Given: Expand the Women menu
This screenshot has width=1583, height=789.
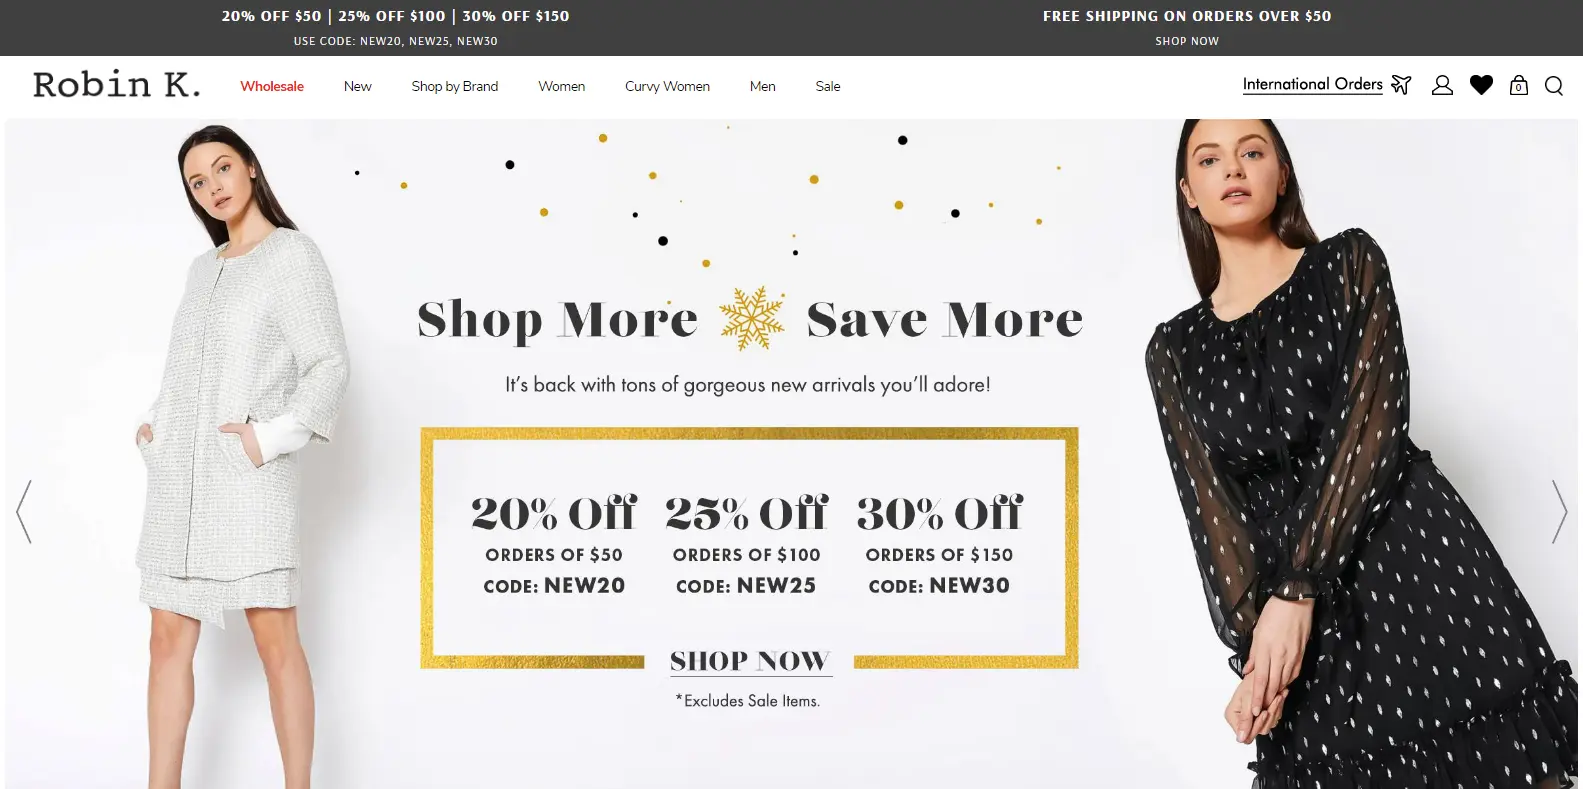Looking at the screenshot, I should [562, 86].
